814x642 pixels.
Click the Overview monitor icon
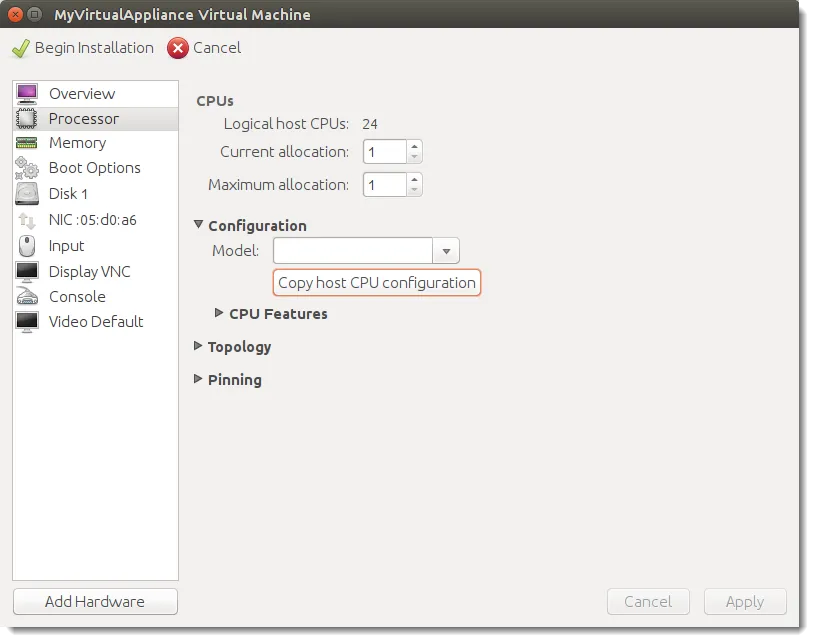[x=26, y=94]
